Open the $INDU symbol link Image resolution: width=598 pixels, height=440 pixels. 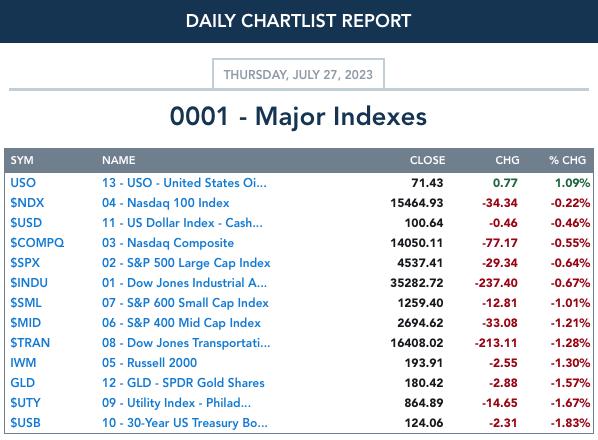(x=29, y=283)
